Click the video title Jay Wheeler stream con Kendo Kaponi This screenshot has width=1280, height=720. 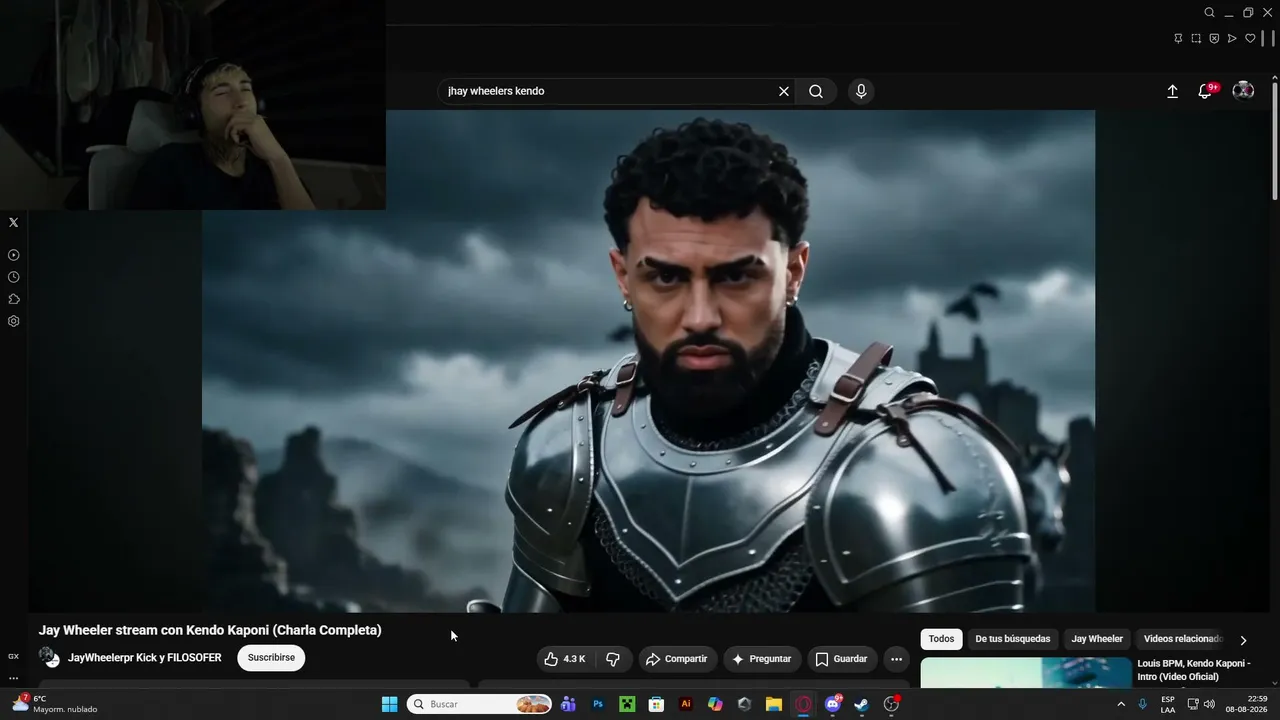coord(210,630)
